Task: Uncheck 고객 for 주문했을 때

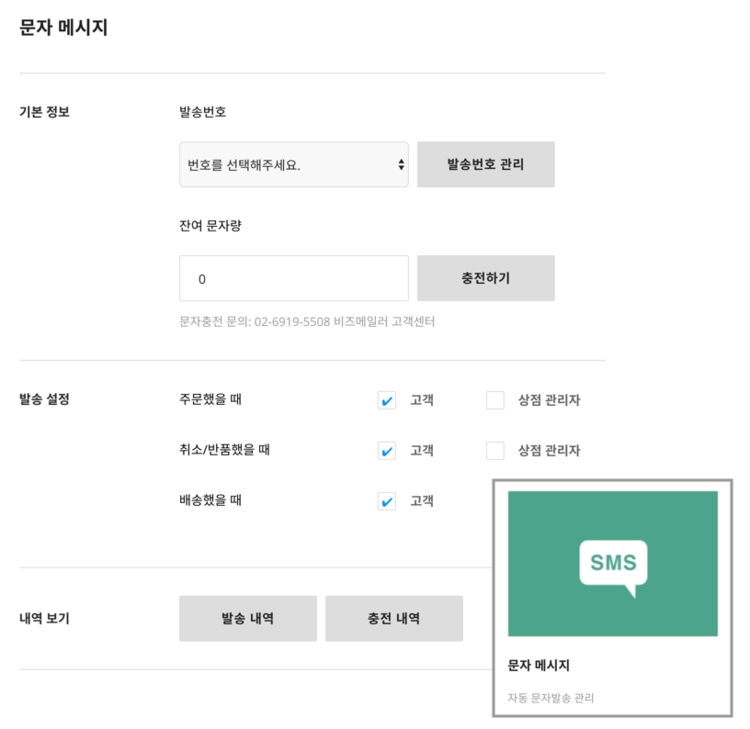Action: tap(387, 401)
